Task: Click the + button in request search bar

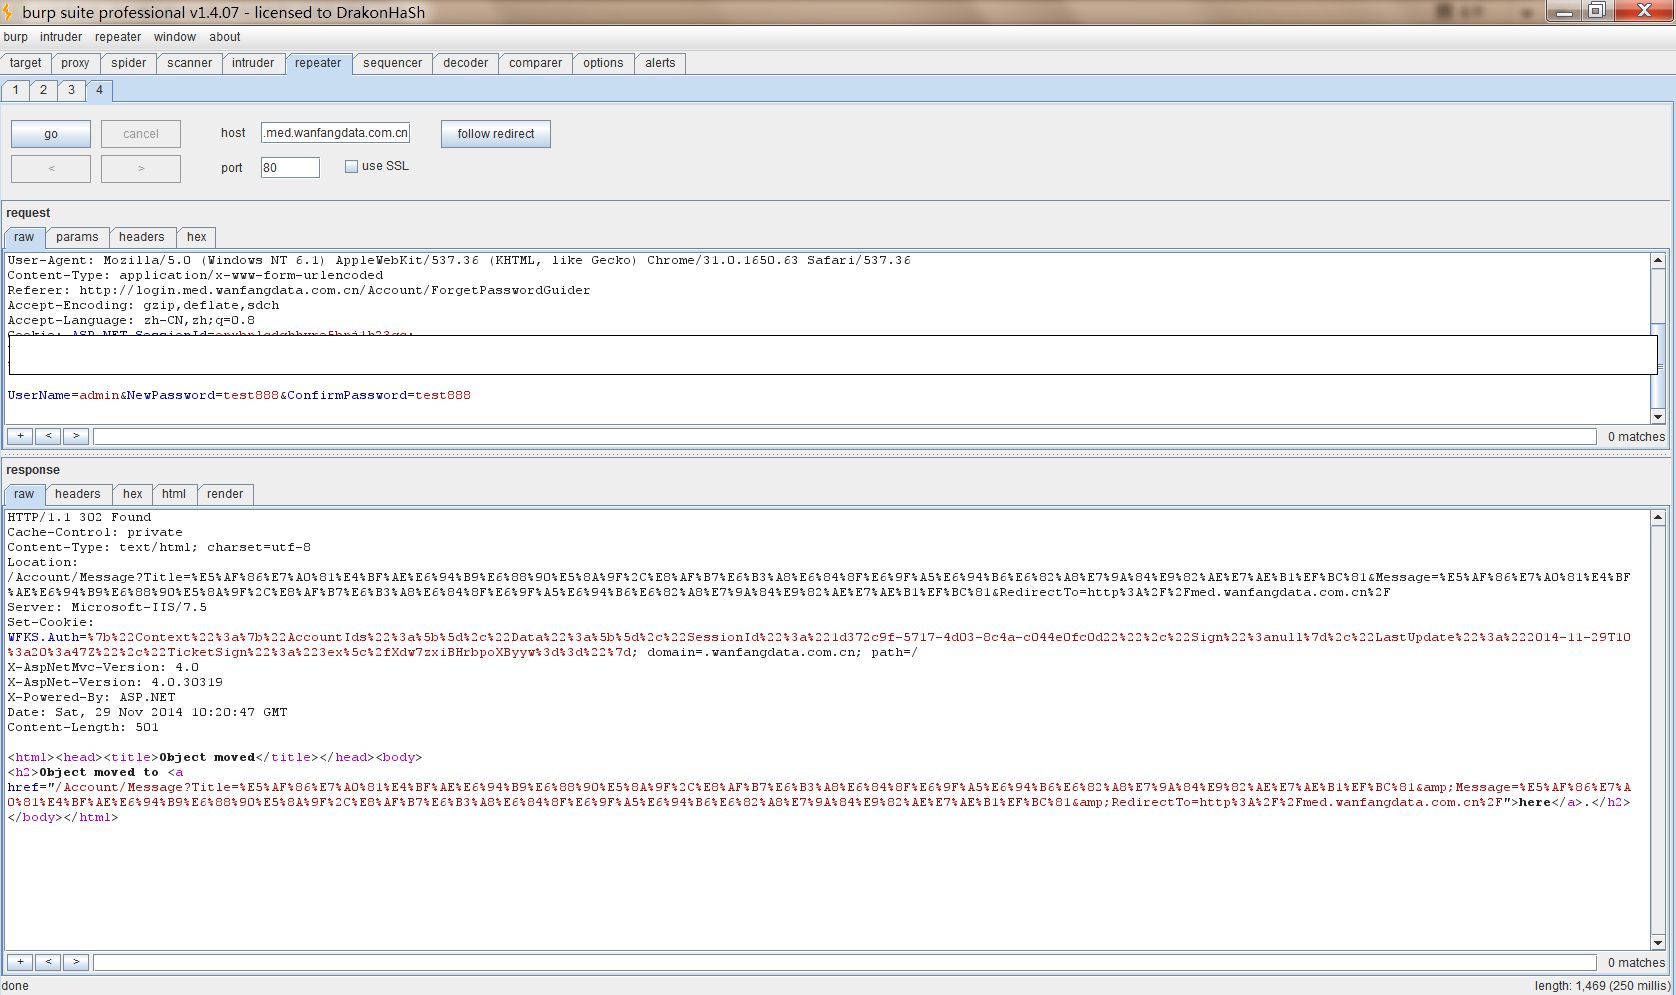Action: point(20,436)
